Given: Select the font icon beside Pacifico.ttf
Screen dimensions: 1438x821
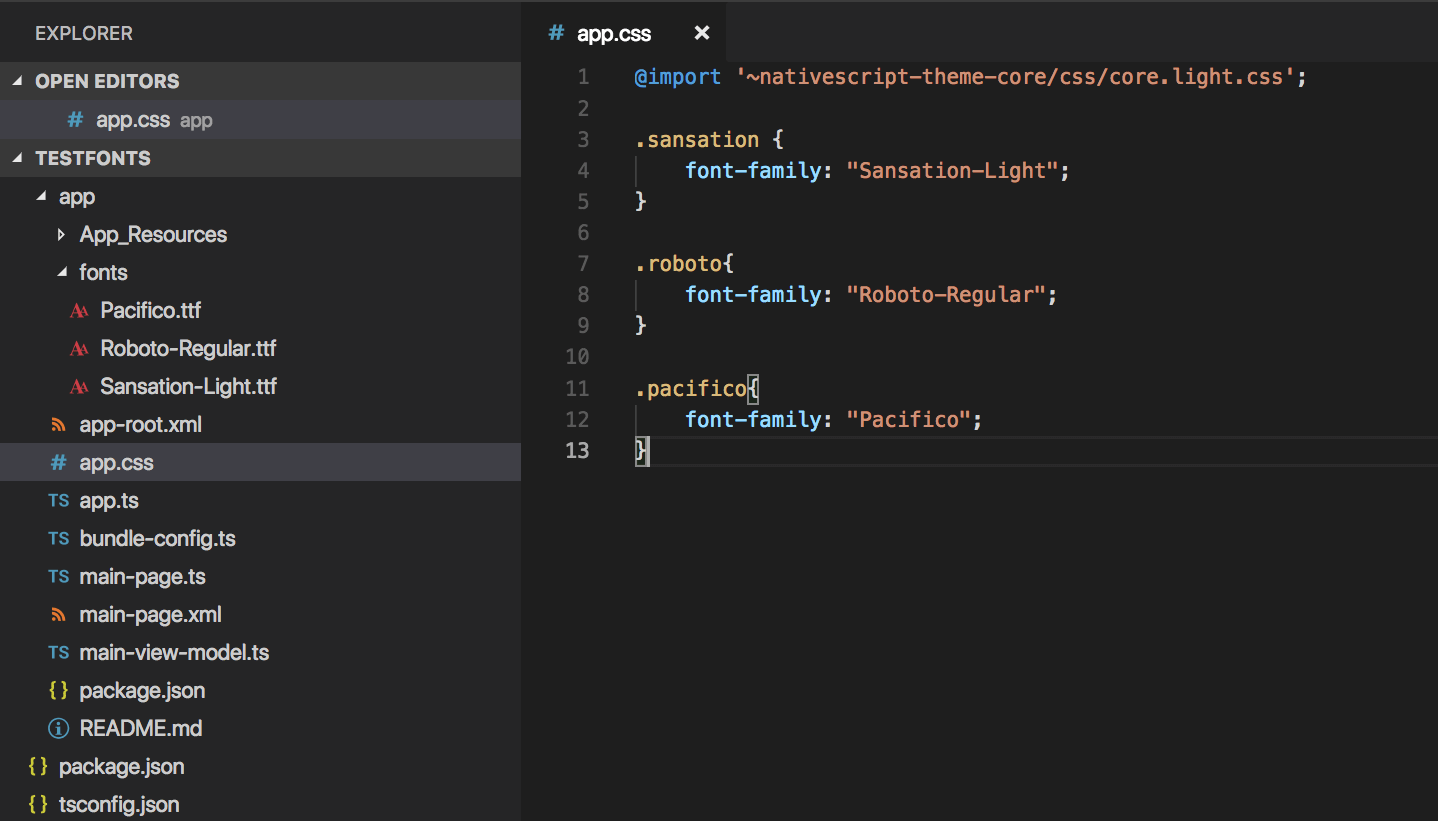Looking at the screenshot, I should pos(79,310).
